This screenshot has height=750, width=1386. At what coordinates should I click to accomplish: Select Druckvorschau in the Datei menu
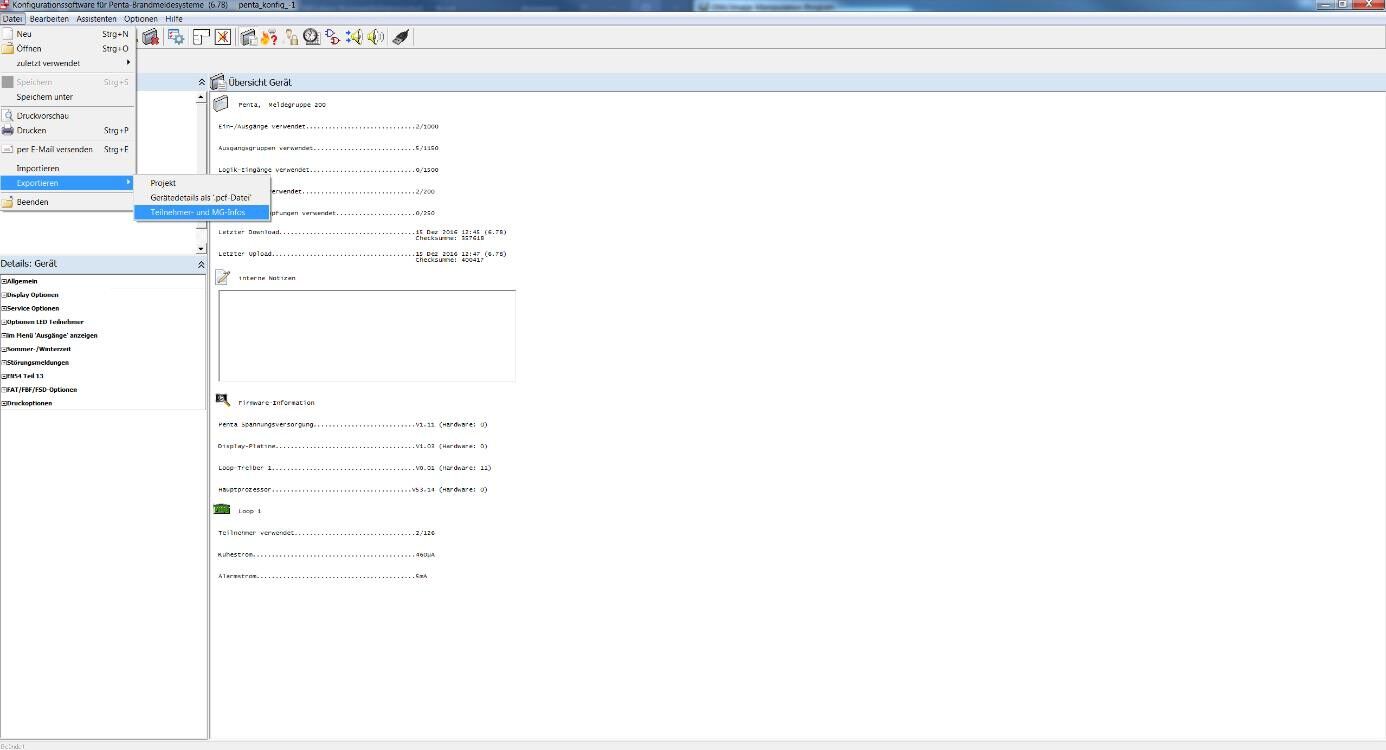67,116
